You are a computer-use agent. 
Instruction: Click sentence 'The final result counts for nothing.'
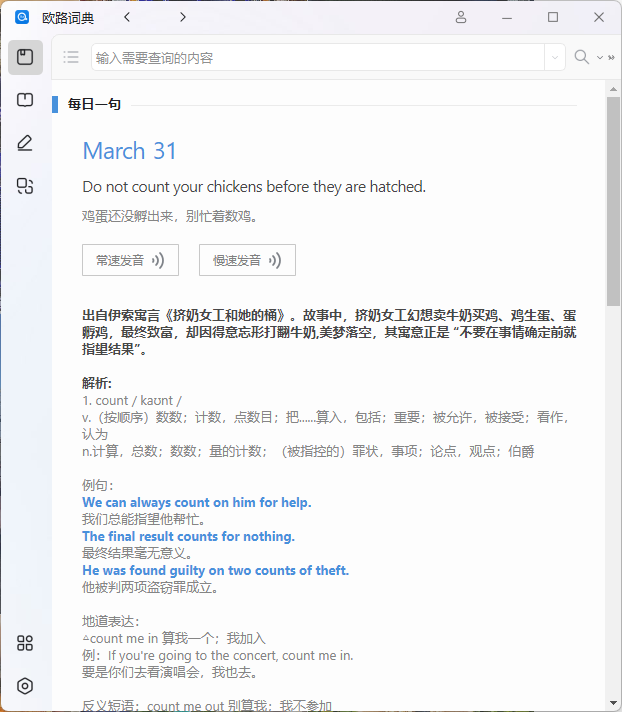[x=188, y=536]
